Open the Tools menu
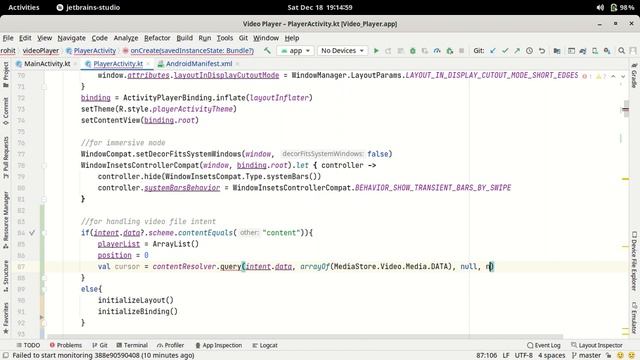The image size is (640, 360). click(x=224, y=38)
